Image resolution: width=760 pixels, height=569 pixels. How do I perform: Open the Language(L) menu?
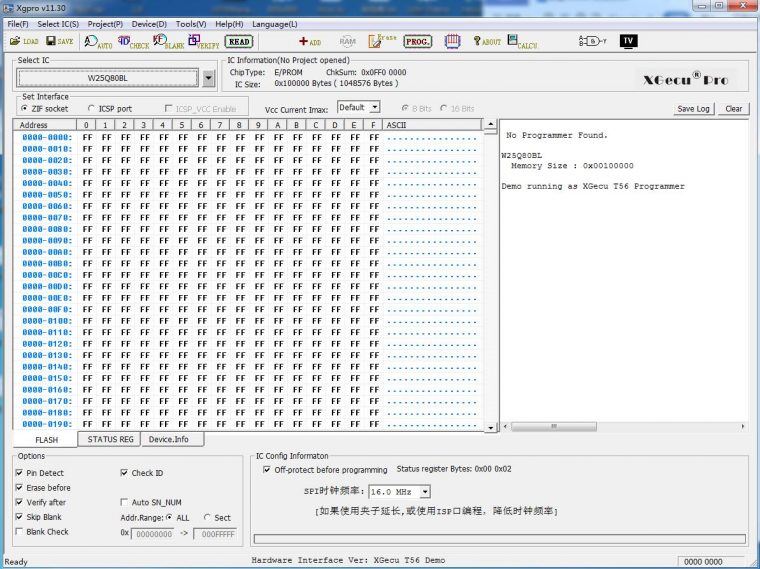(275, 24)
